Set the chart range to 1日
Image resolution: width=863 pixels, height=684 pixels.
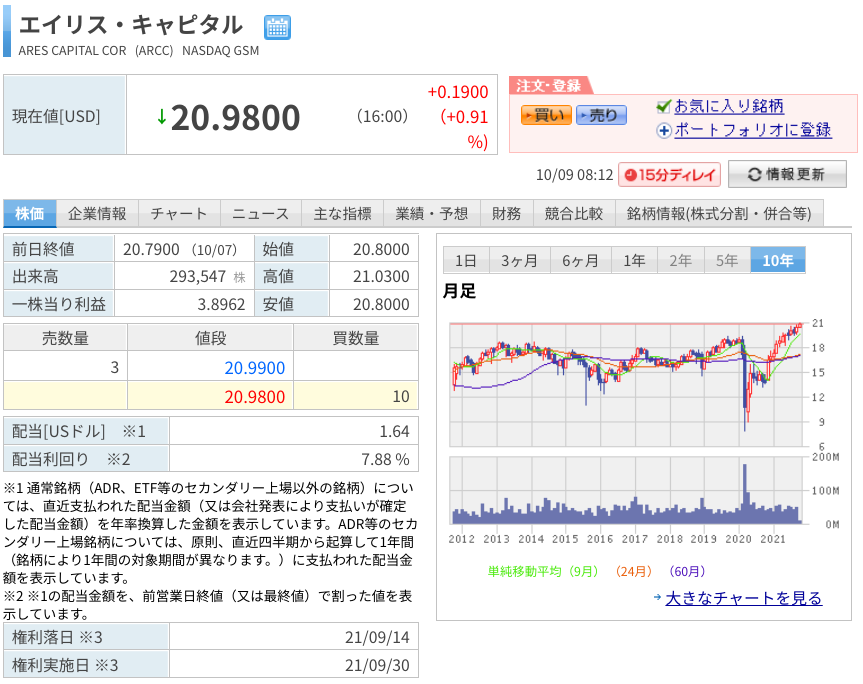pyautogui.click(x=466, y=260)
